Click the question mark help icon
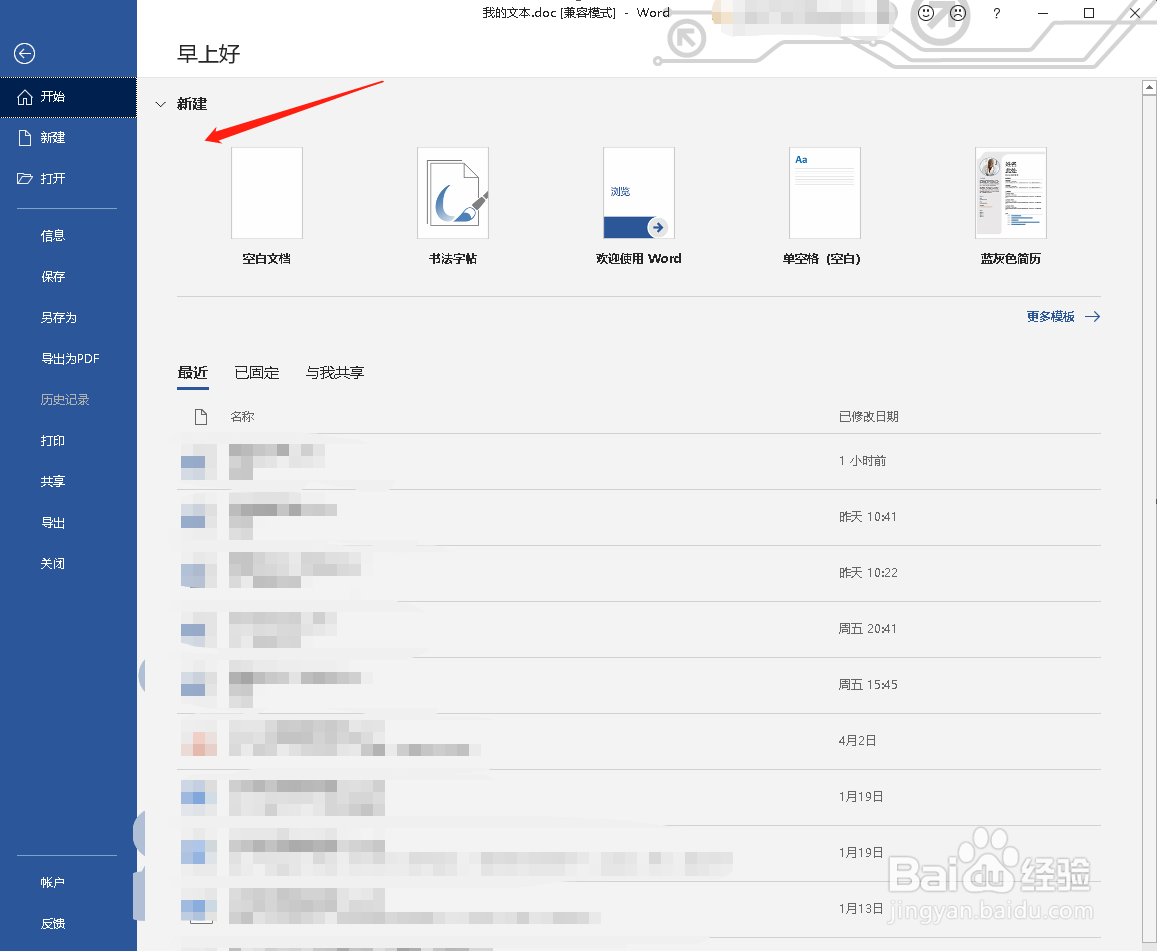This screenshot has height=951, width=1157. [997, 13]
